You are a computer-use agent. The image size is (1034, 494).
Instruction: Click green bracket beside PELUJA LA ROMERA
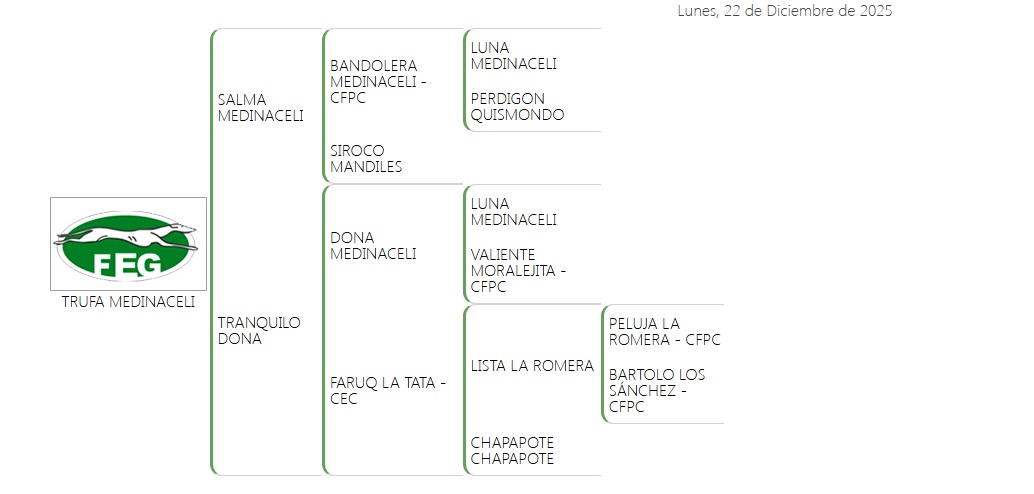click(x=602, y=364)
